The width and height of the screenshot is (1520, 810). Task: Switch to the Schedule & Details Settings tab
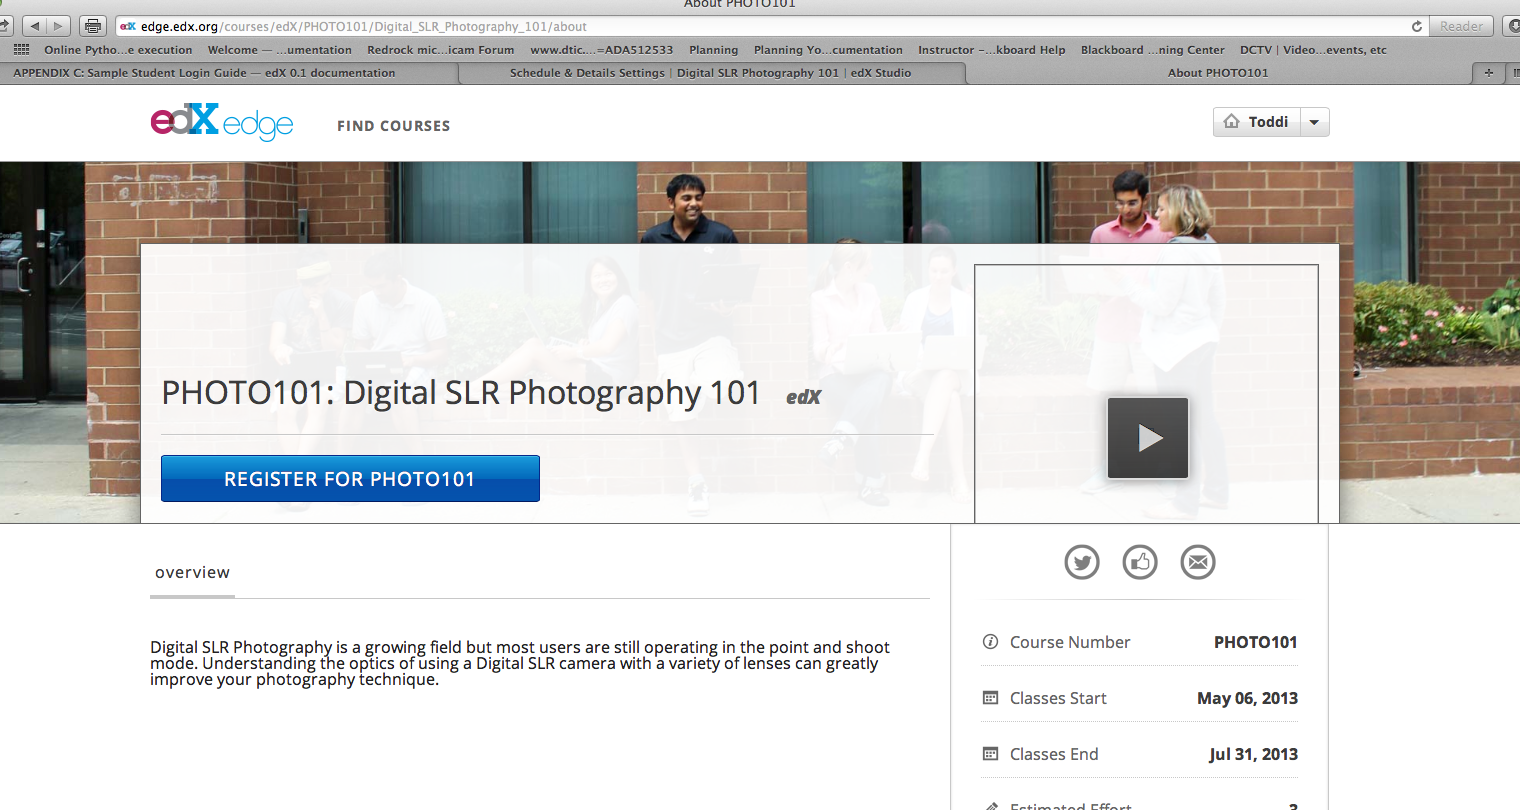tap(710, 73)
